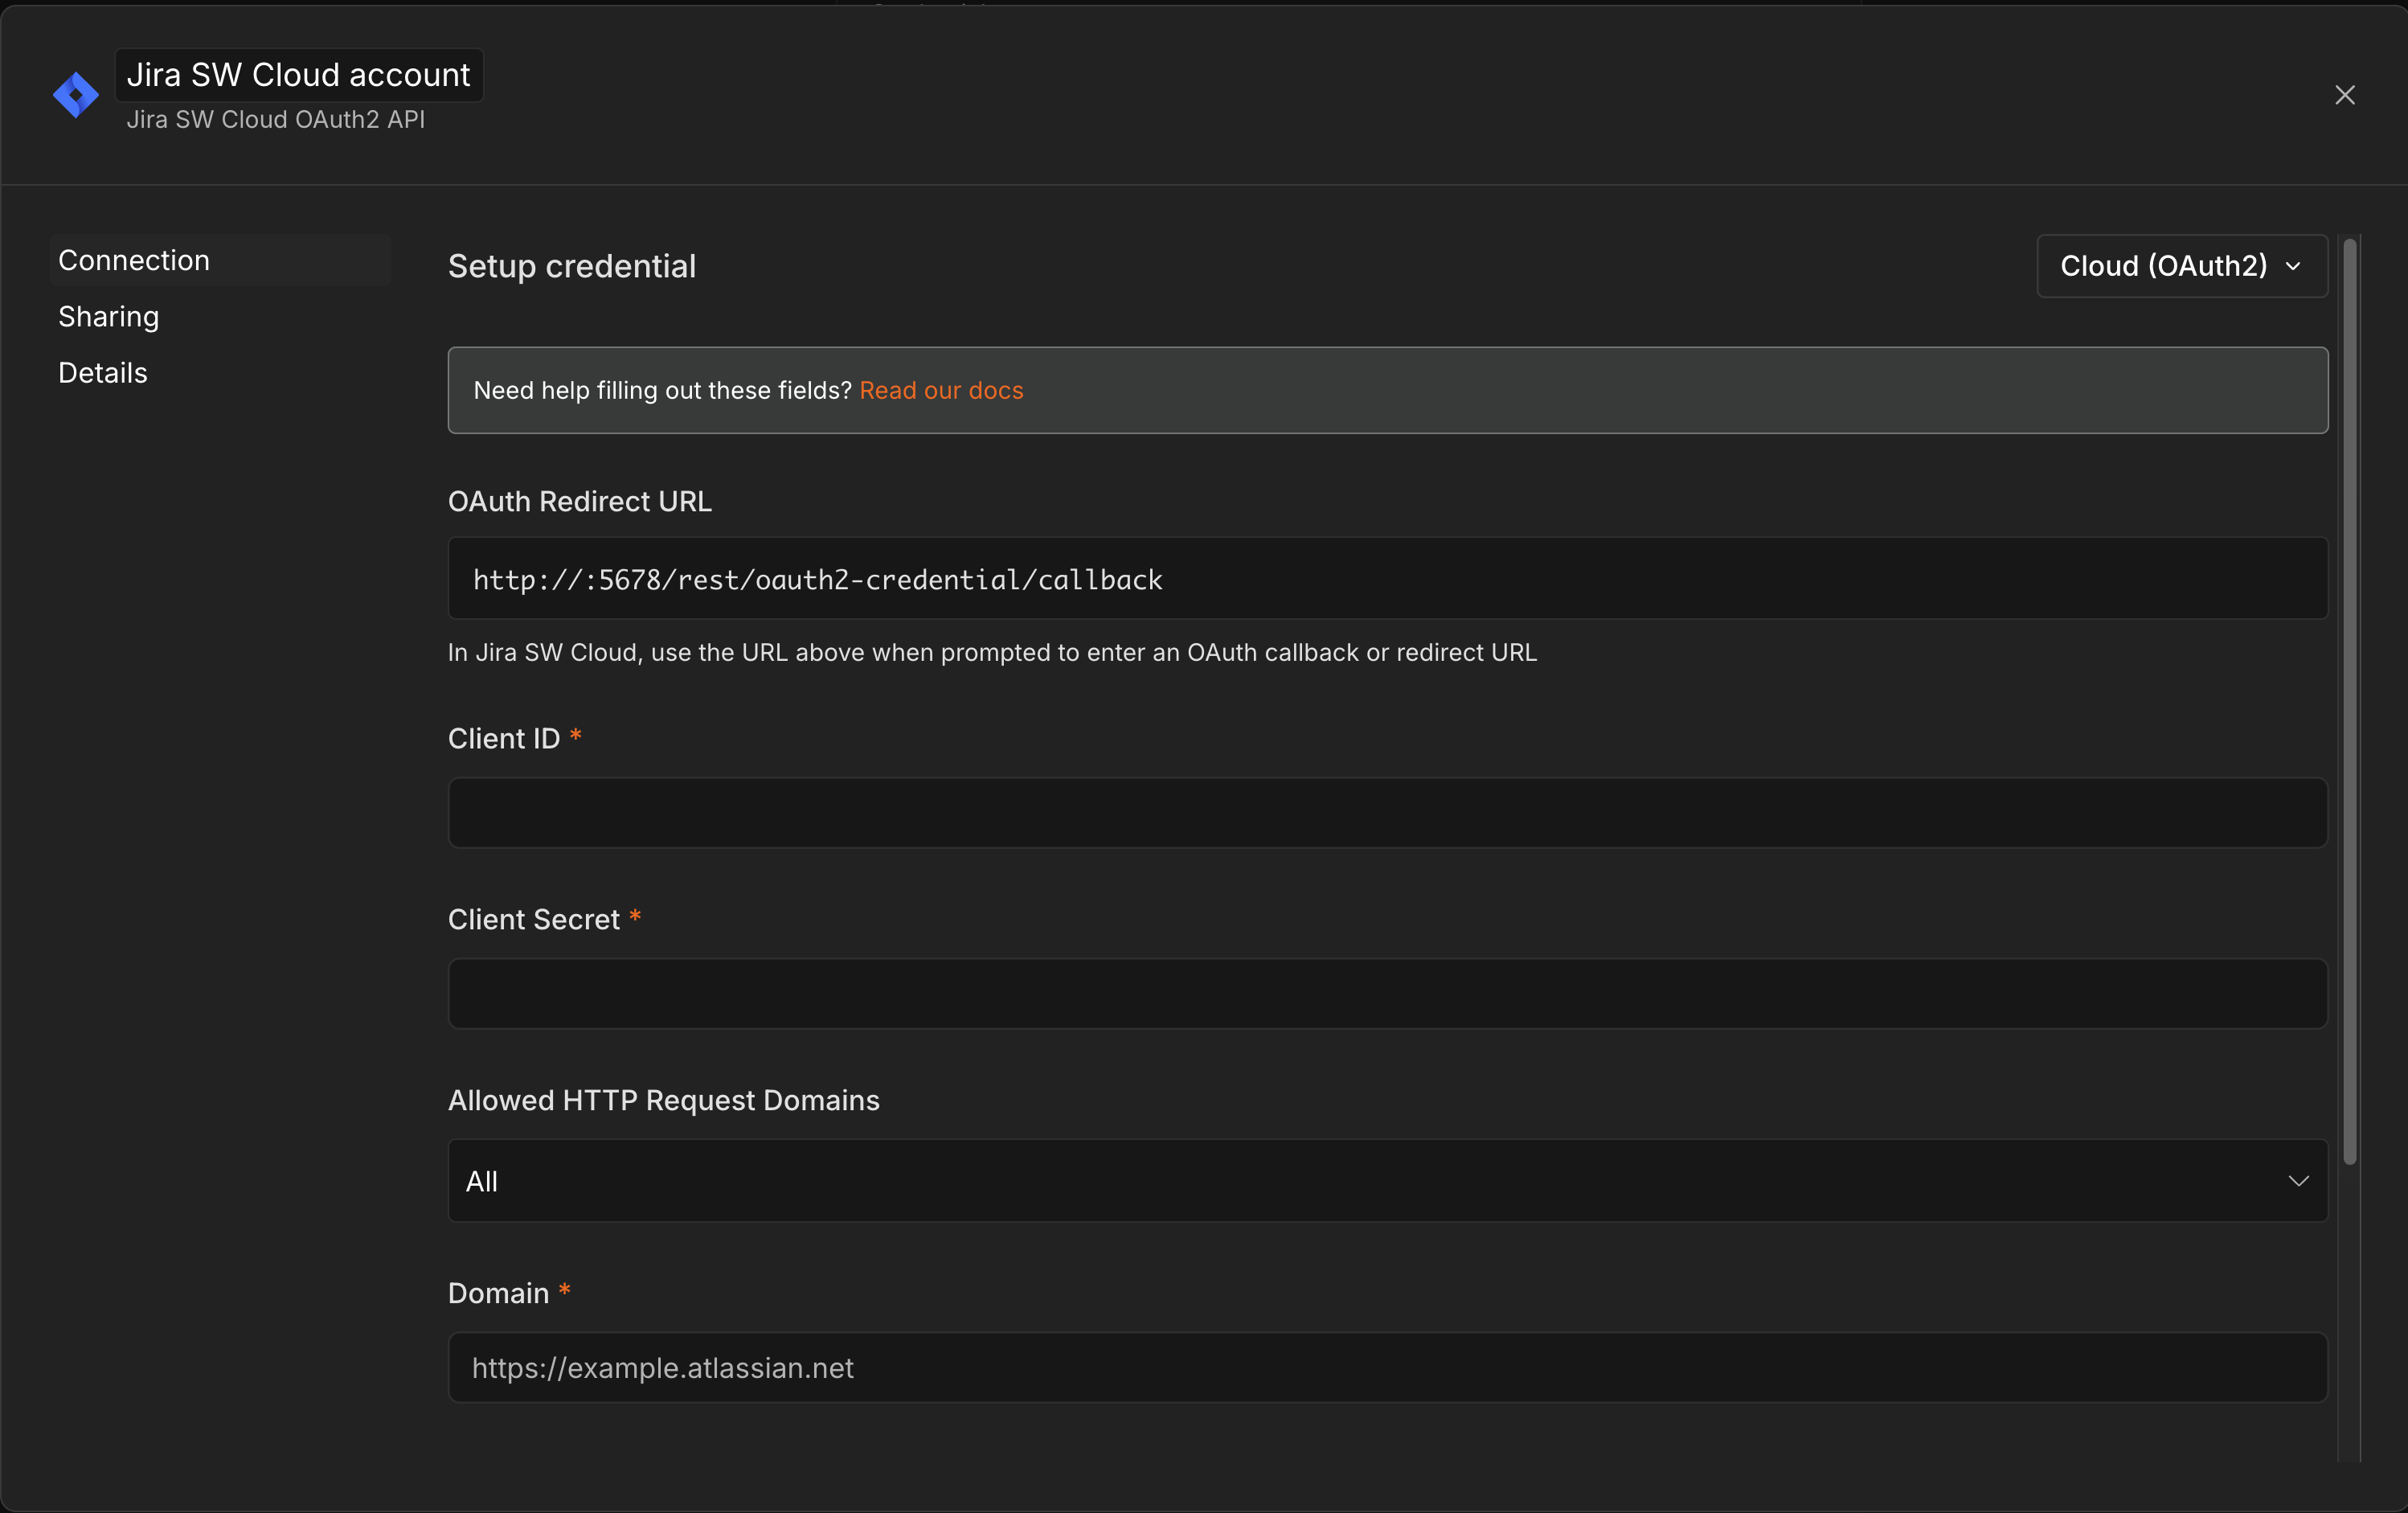Expand the Allowed HTTP Request Domains dropdown
The width and height of the screenshot is (2408, 1513).
point(1388,1181)
